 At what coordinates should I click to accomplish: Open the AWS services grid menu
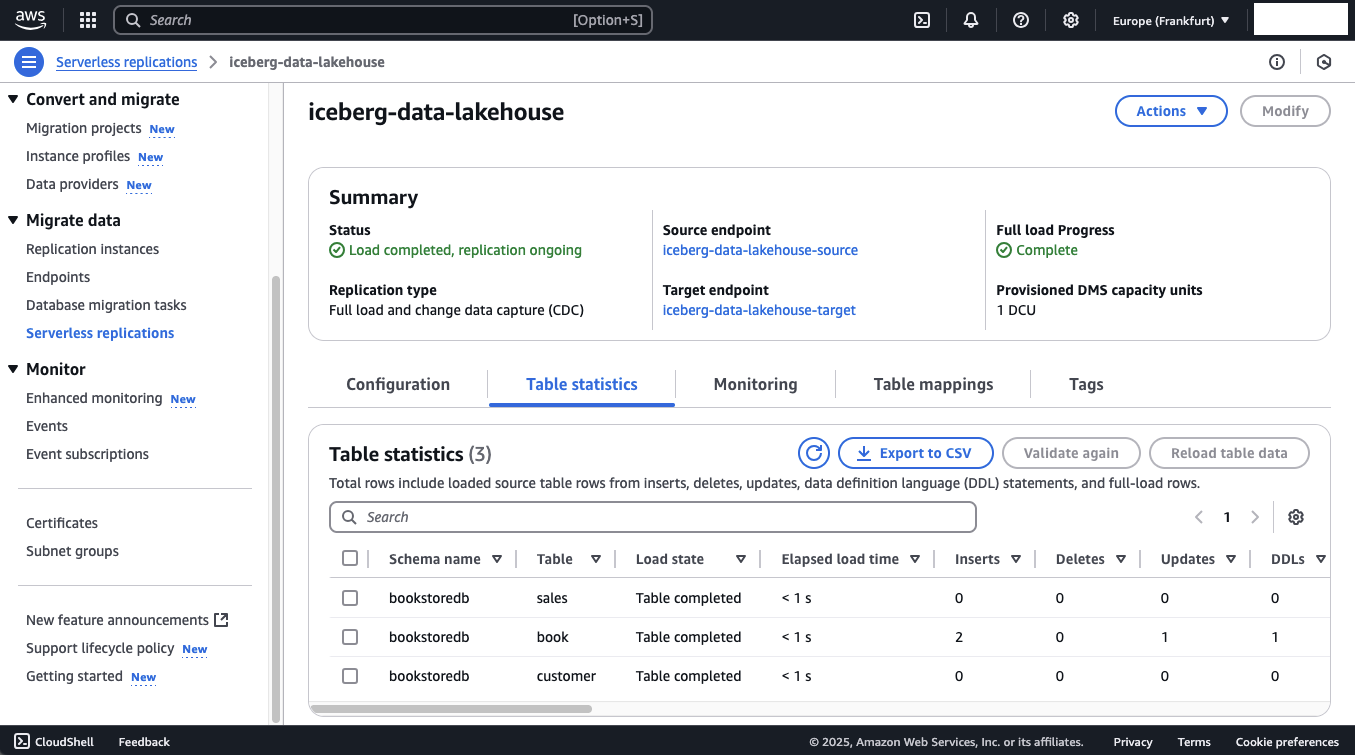(88, 20)
